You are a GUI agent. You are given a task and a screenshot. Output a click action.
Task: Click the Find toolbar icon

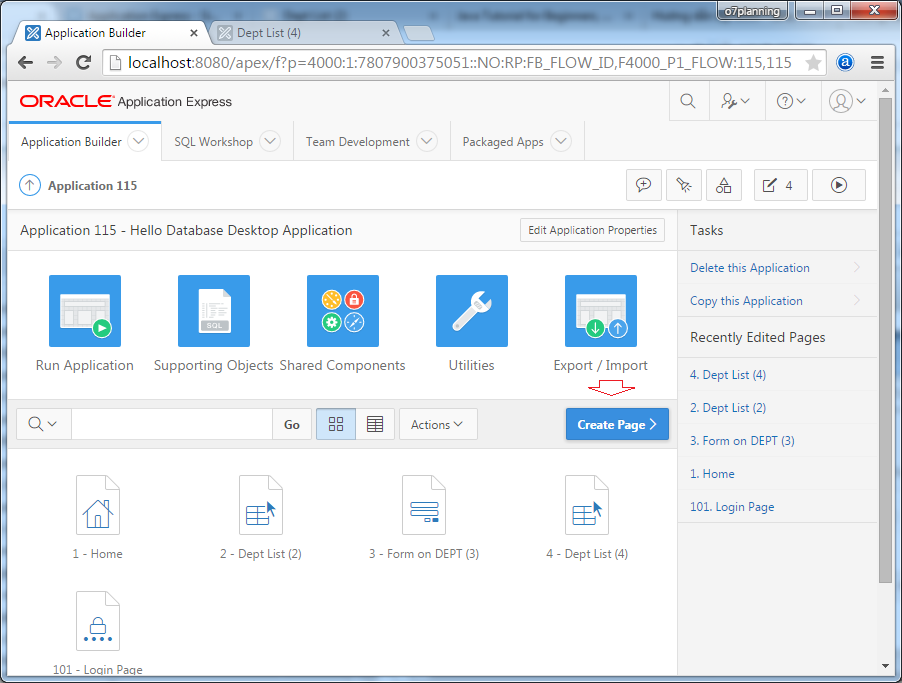pyautogui.click(x=683, y=185)
